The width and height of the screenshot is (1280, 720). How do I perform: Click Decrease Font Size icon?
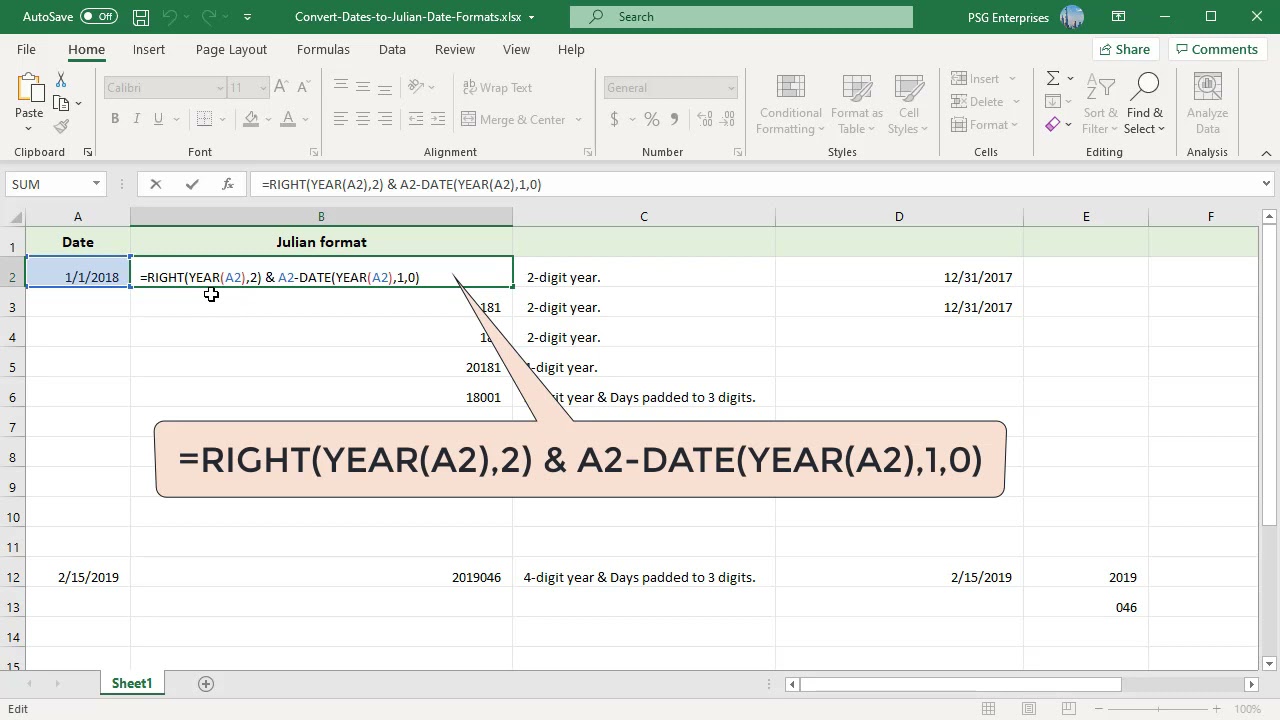(x=302, y=88)
